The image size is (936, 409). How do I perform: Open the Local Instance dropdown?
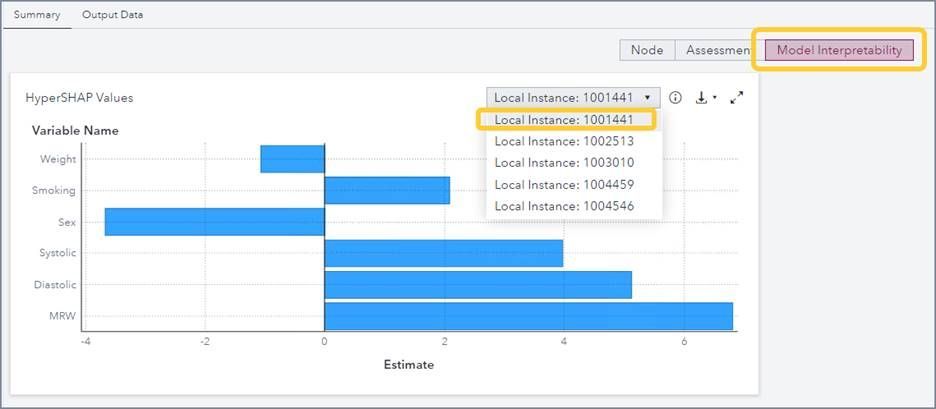click(573, 98)
